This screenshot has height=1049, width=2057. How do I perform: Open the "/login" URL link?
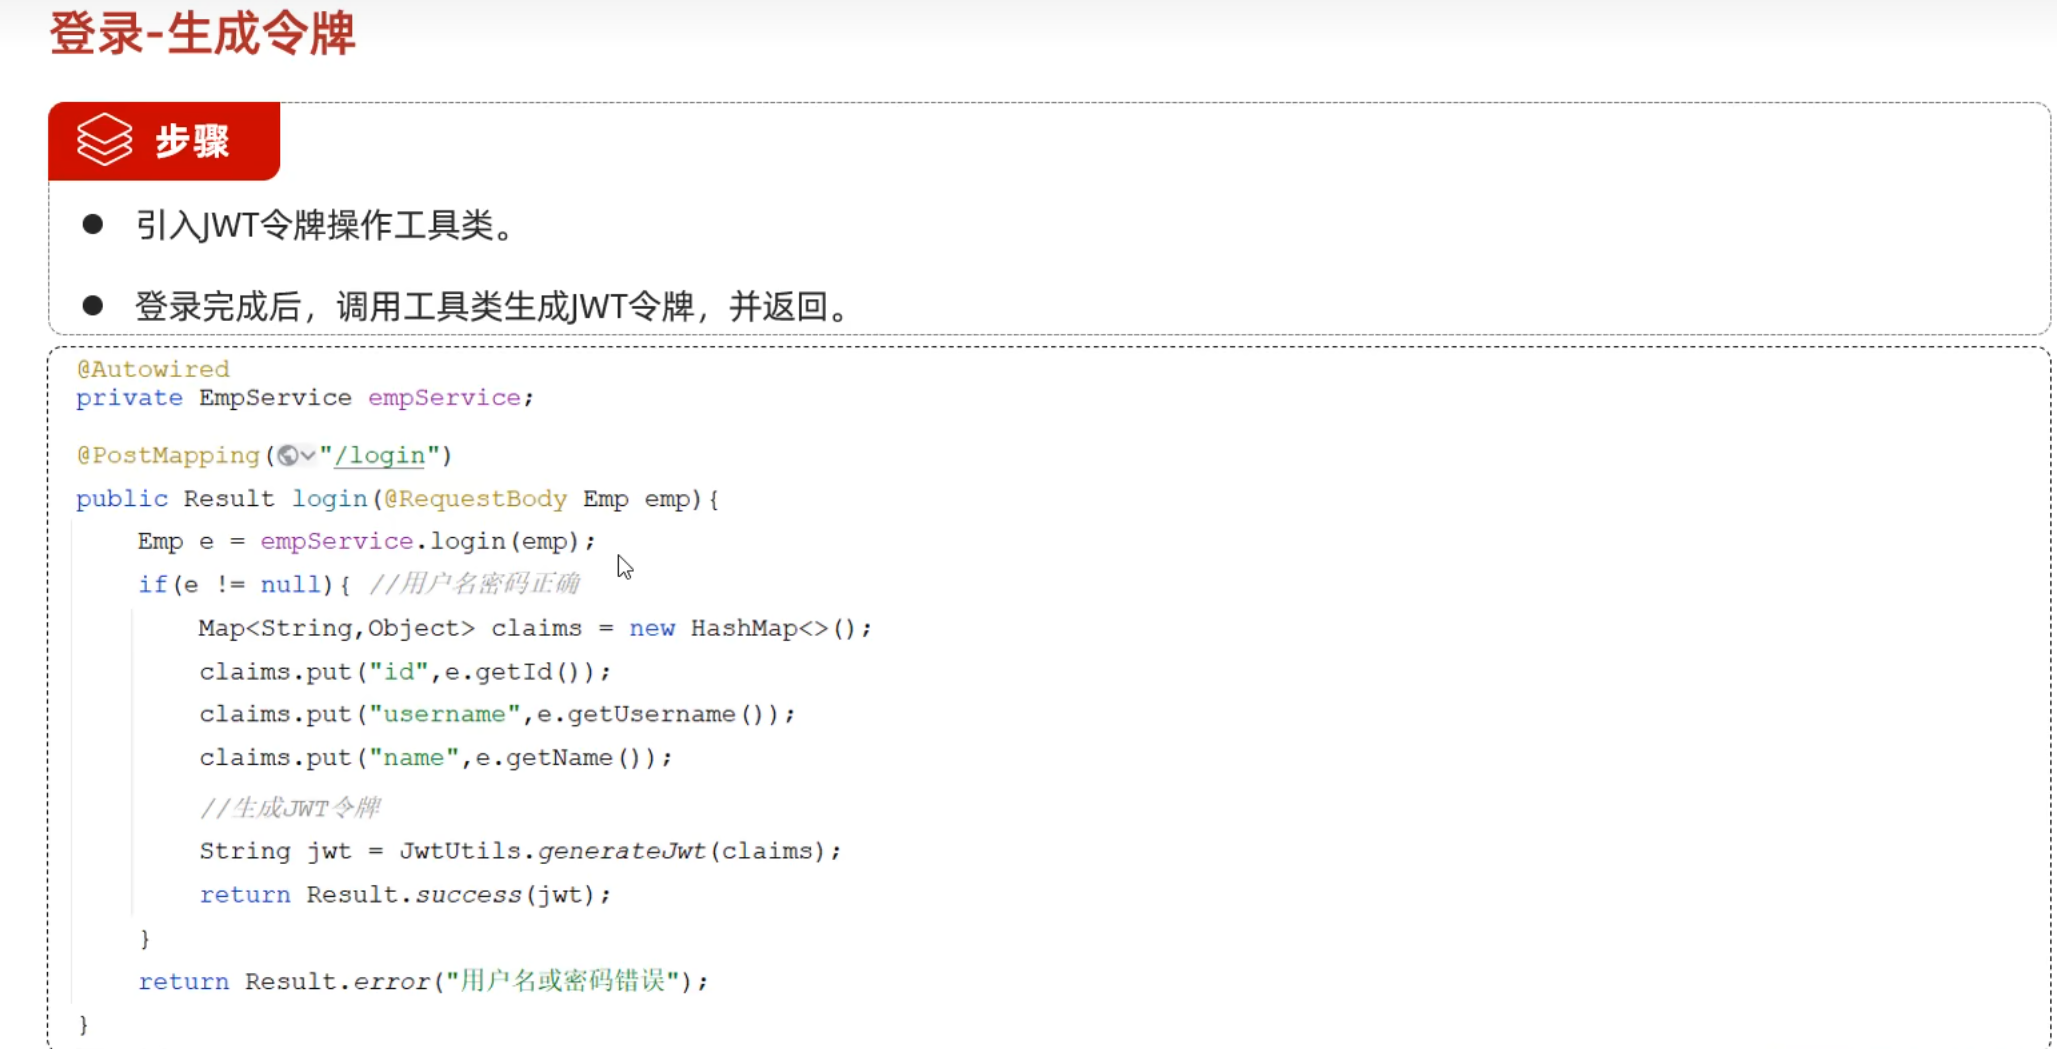coord(380,456)
